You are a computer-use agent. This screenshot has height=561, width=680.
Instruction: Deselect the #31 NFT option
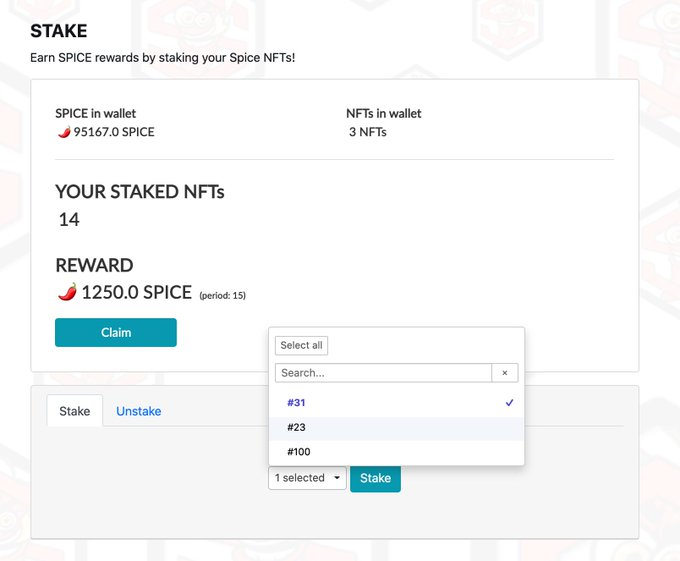(396, 403)
